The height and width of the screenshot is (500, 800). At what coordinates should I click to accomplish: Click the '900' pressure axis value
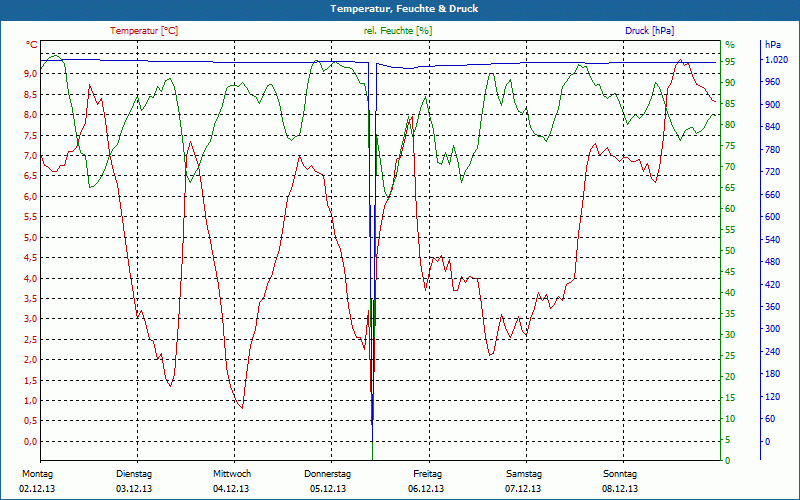773,105
